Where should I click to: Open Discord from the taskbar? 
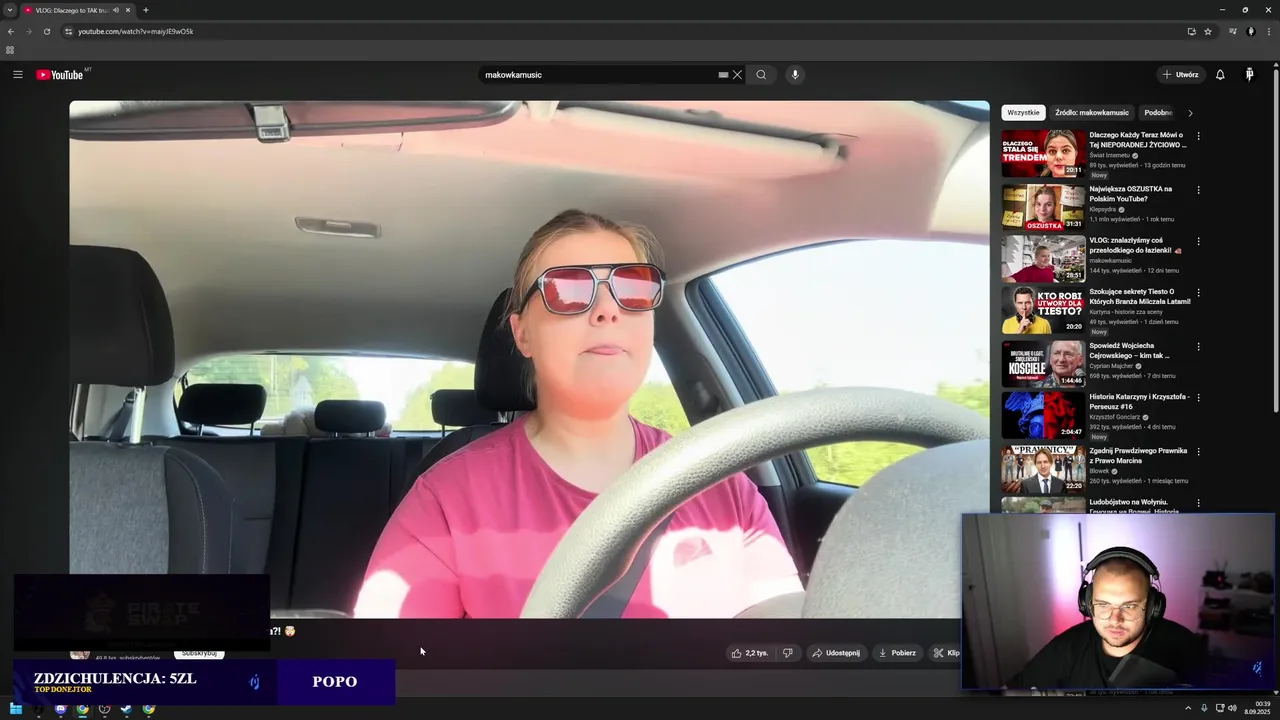[60, 709]
